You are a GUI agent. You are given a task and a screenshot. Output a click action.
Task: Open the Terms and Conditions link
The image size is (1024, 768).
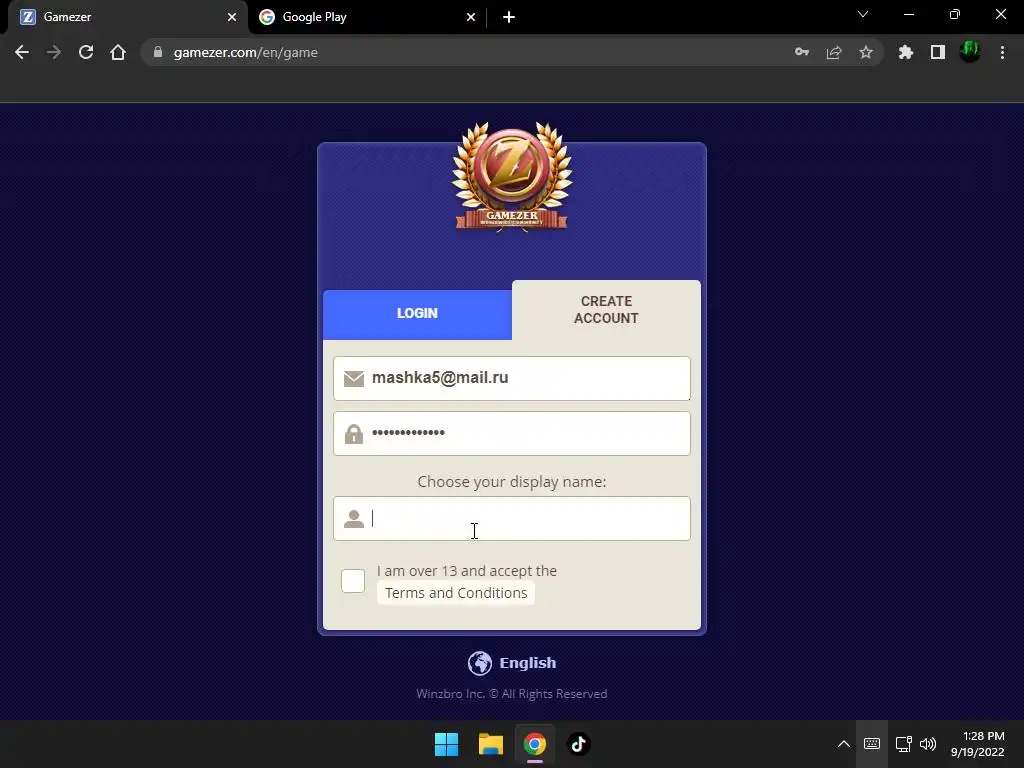(456, 593)
